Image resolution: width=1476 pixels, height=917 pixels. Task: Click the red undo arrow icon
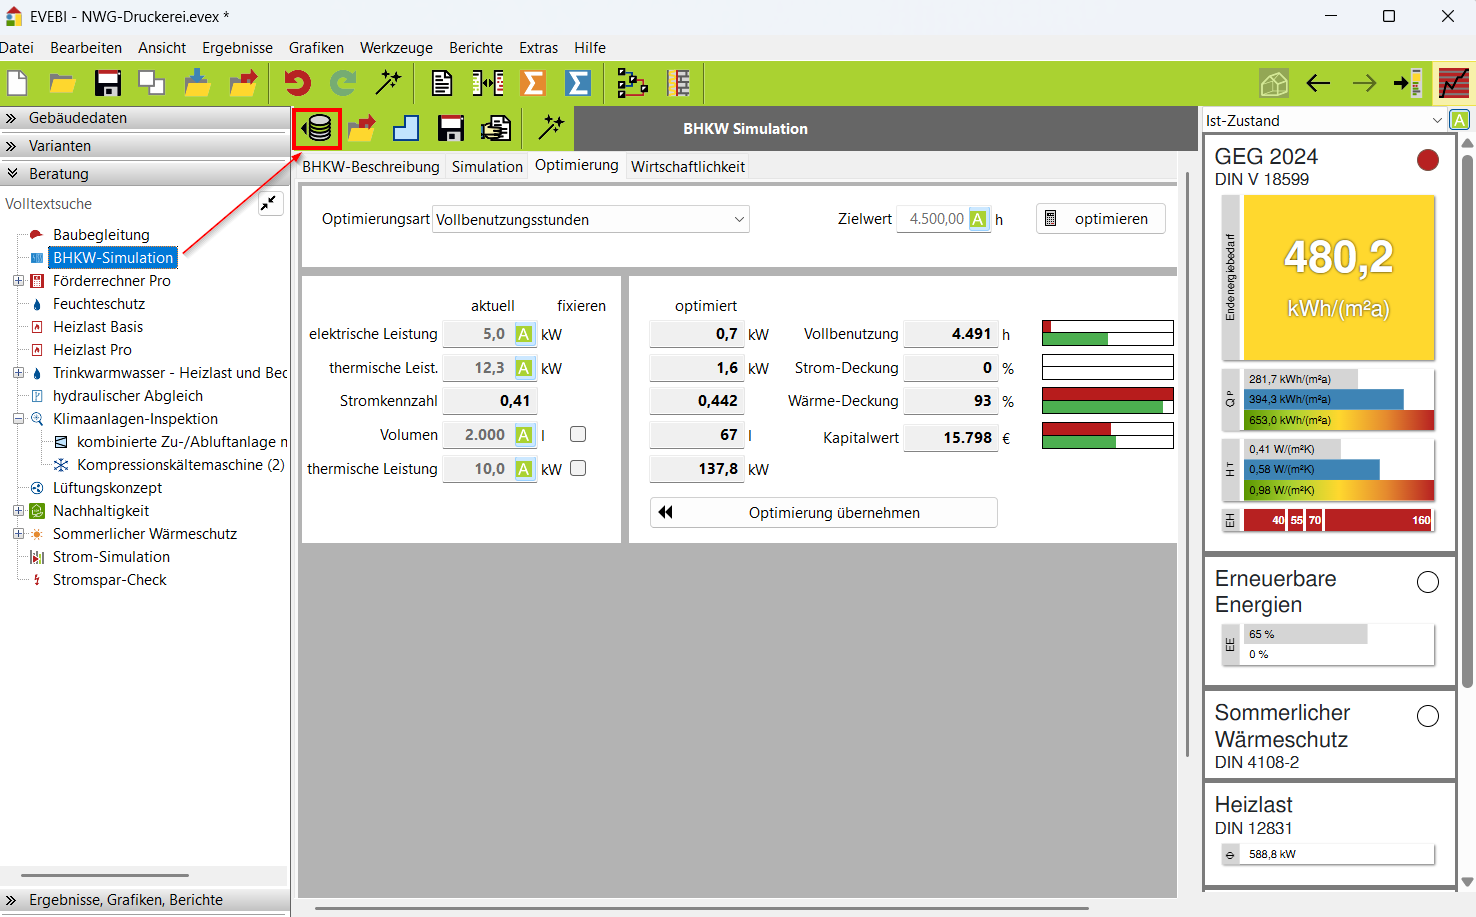pyautogui.click(x=297, y=83)
